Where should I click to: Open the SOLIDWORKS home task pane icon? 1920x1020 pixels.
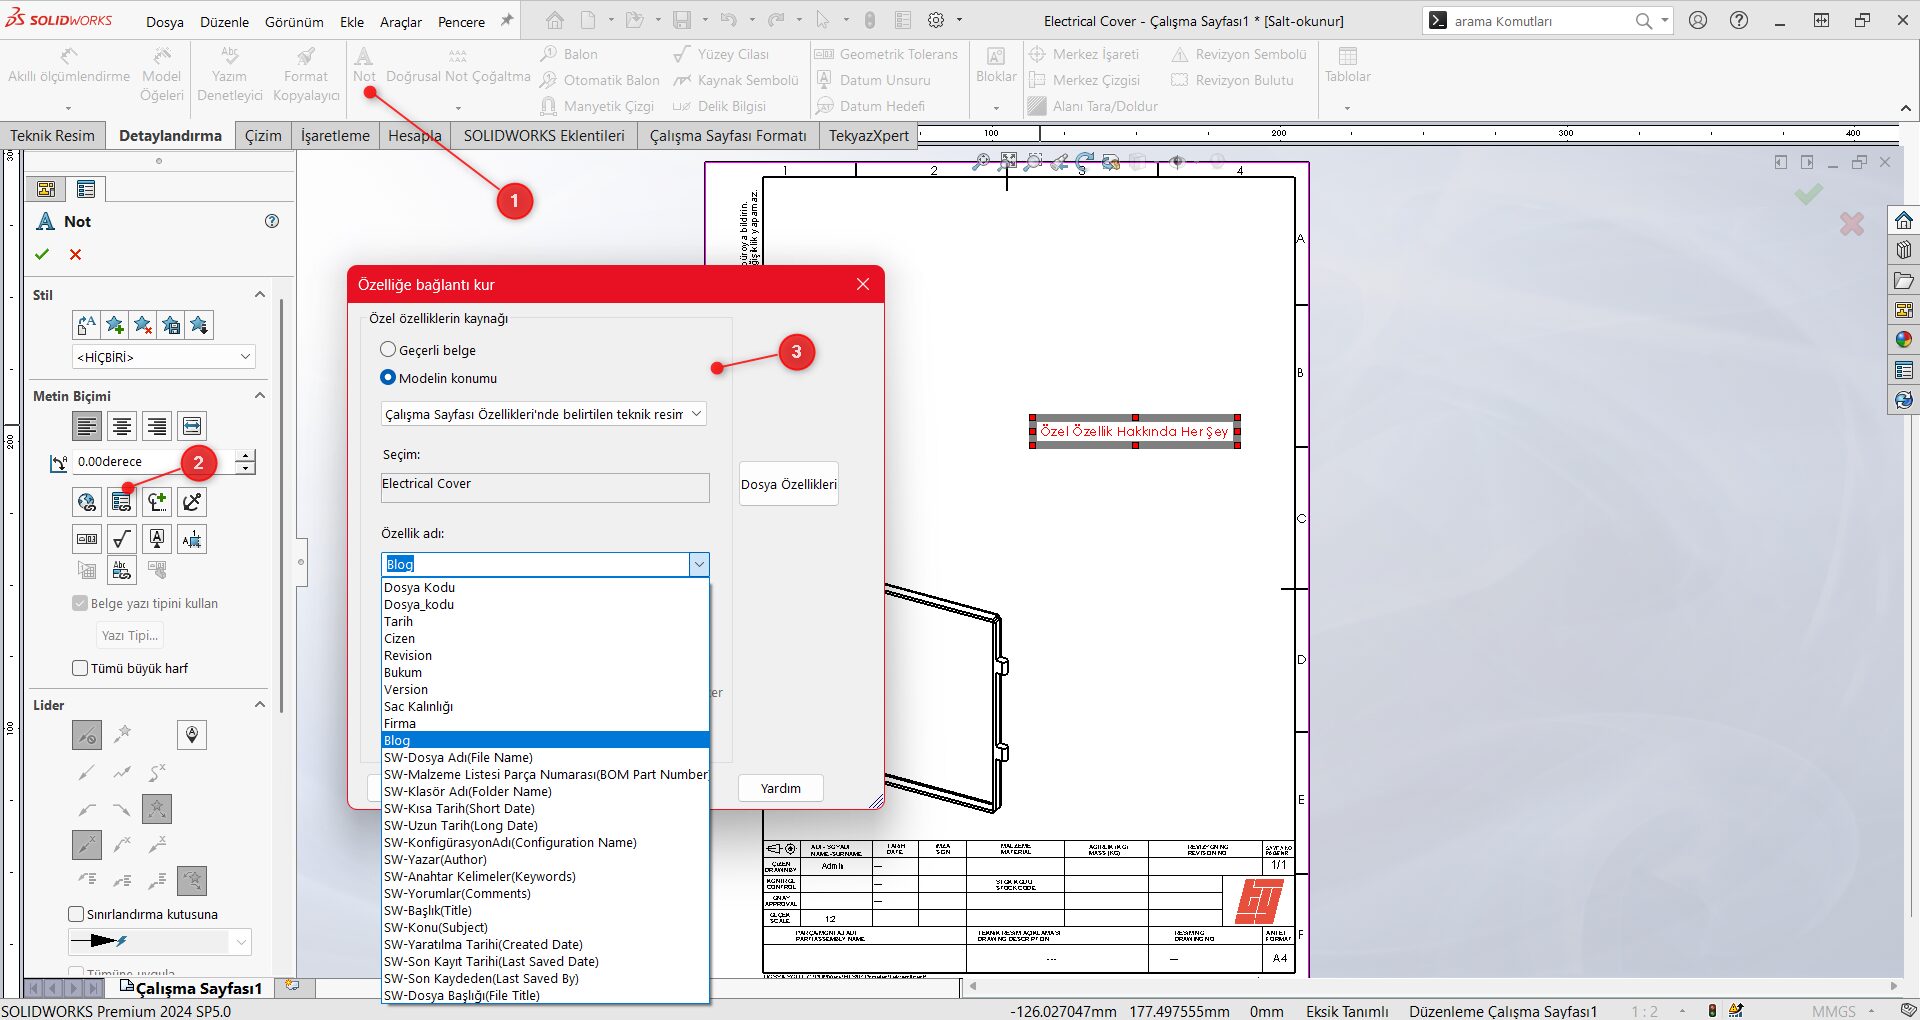(1904, 221)
